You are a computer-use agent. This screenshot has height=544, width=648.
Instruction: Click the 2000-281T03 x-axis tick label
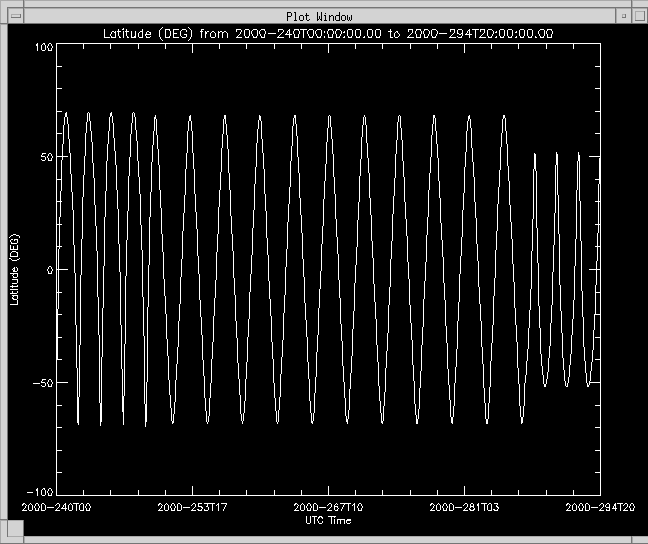click(463, 508)
